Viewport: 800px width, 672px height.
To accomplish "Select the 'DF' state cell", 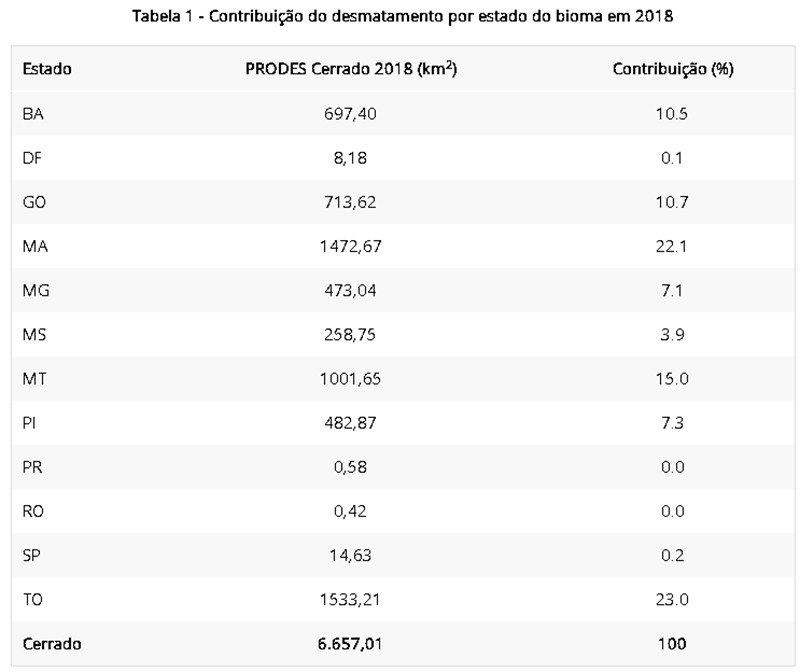I will click(x=31, y=158).
